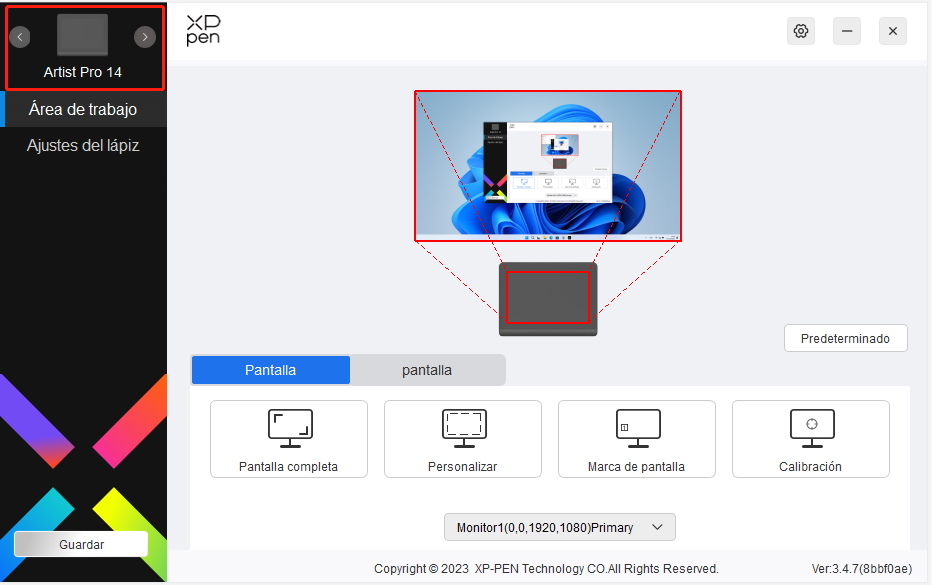The width and height of the screenshot is (932, 585).
Task: Switch to the grey pantalla tab
Action: 427,370
